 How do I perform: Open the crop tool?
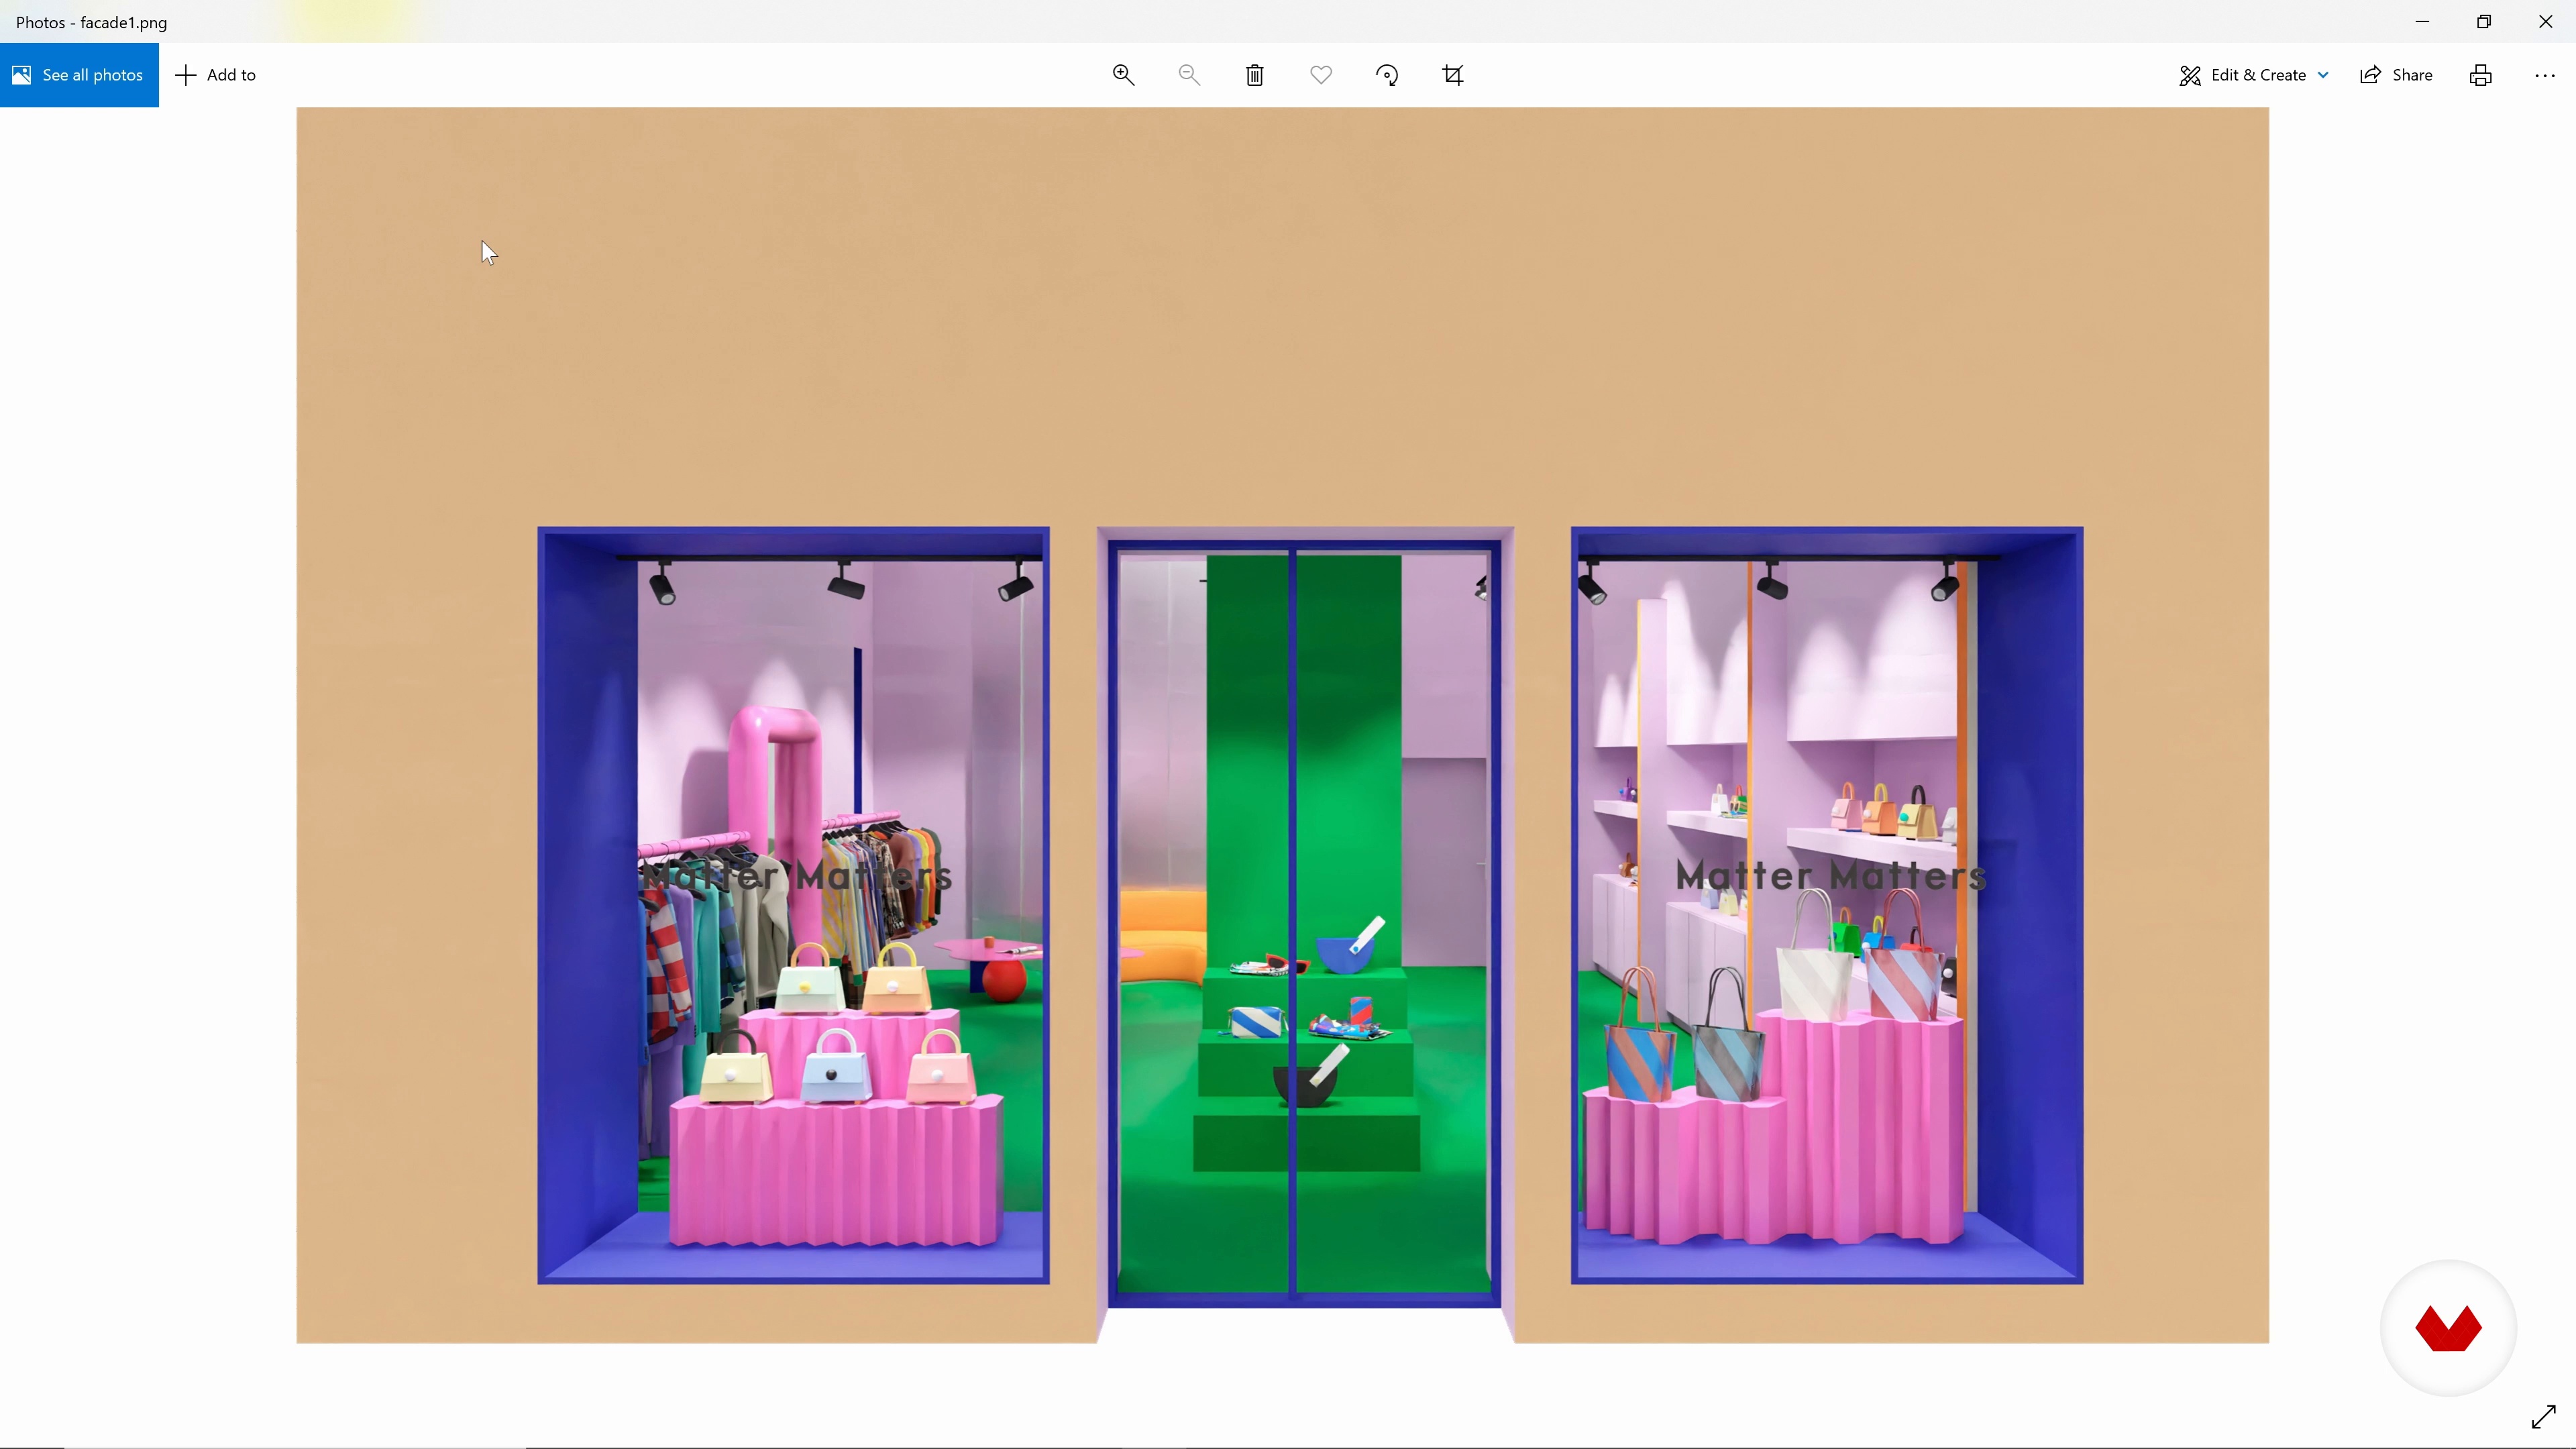[1453, 75]
